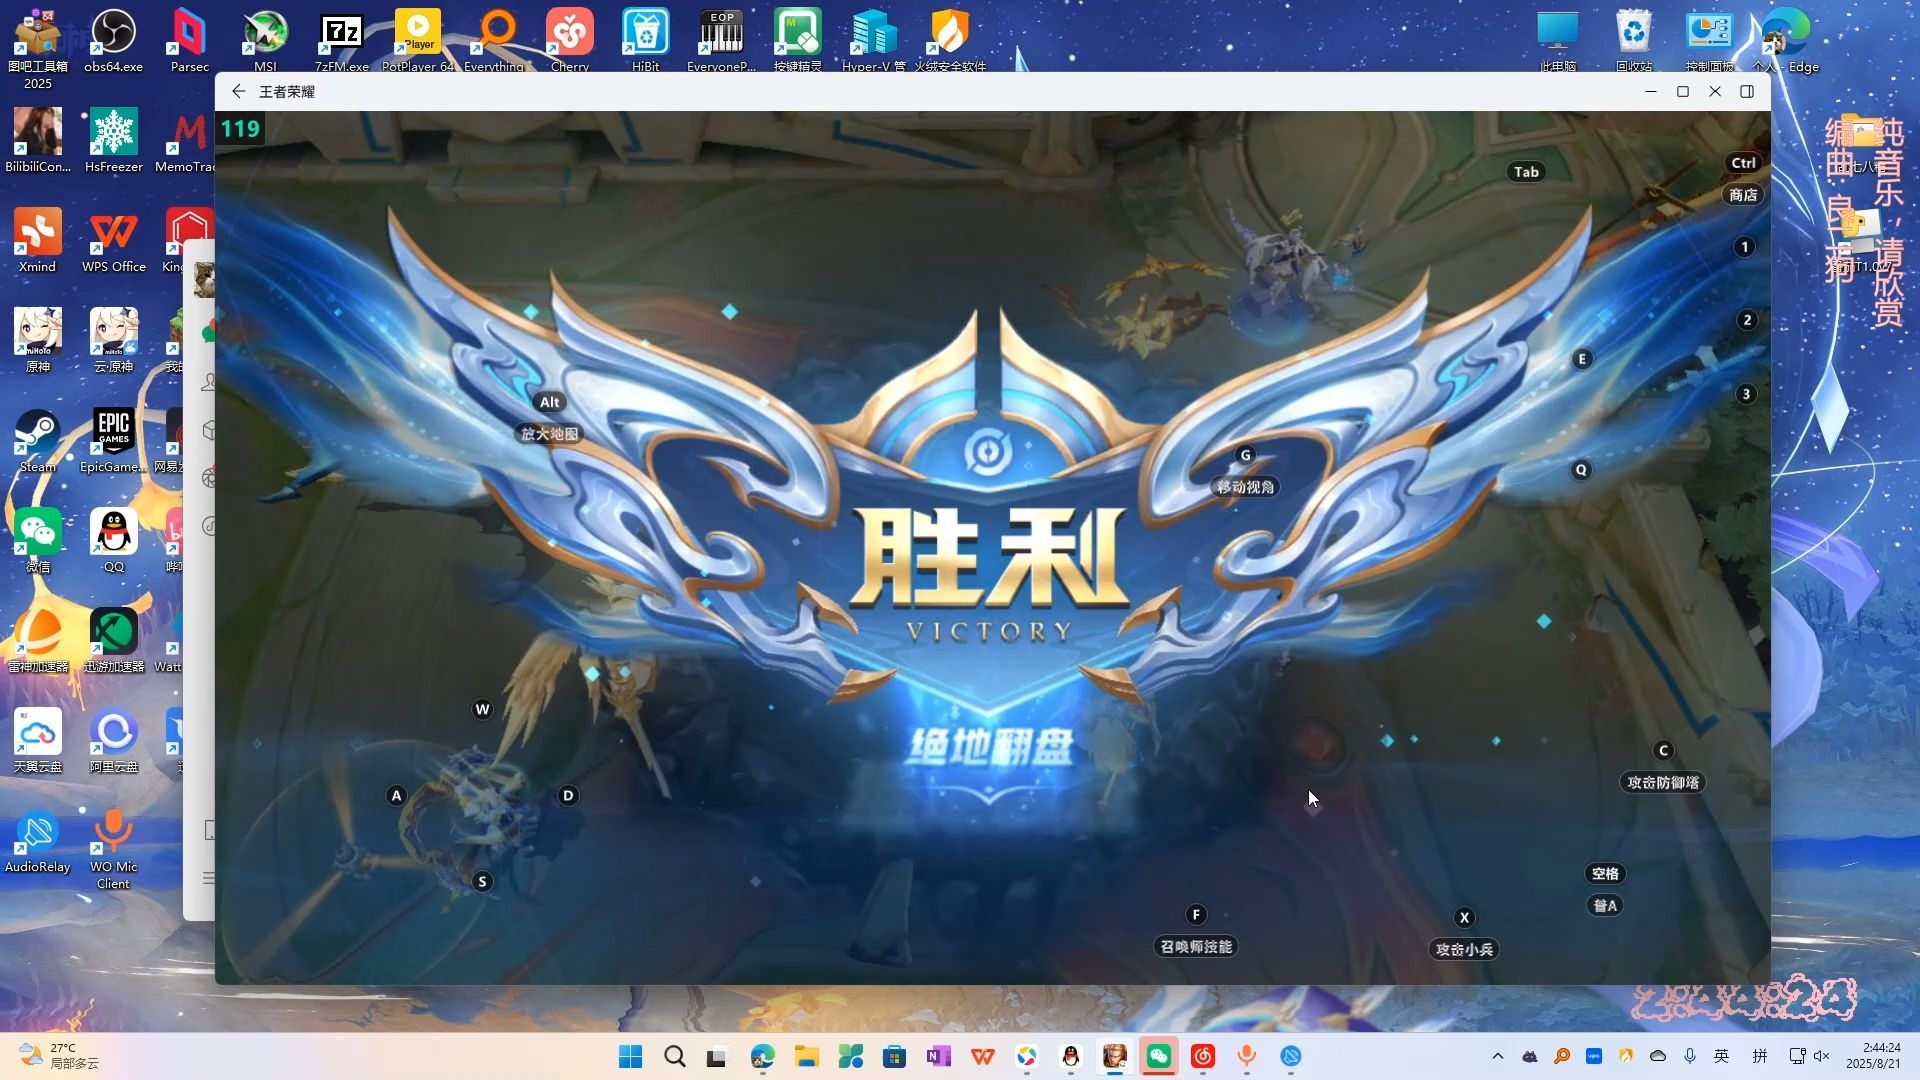
Task: Open PotPlayer 64 desktop shortcut
Action: 418,42
